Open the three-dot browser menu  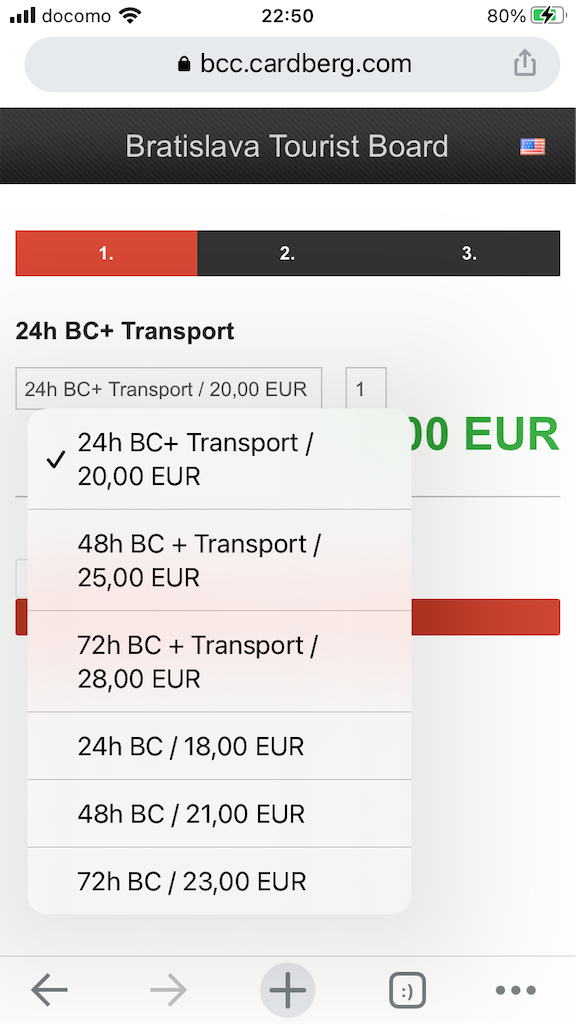515,990
